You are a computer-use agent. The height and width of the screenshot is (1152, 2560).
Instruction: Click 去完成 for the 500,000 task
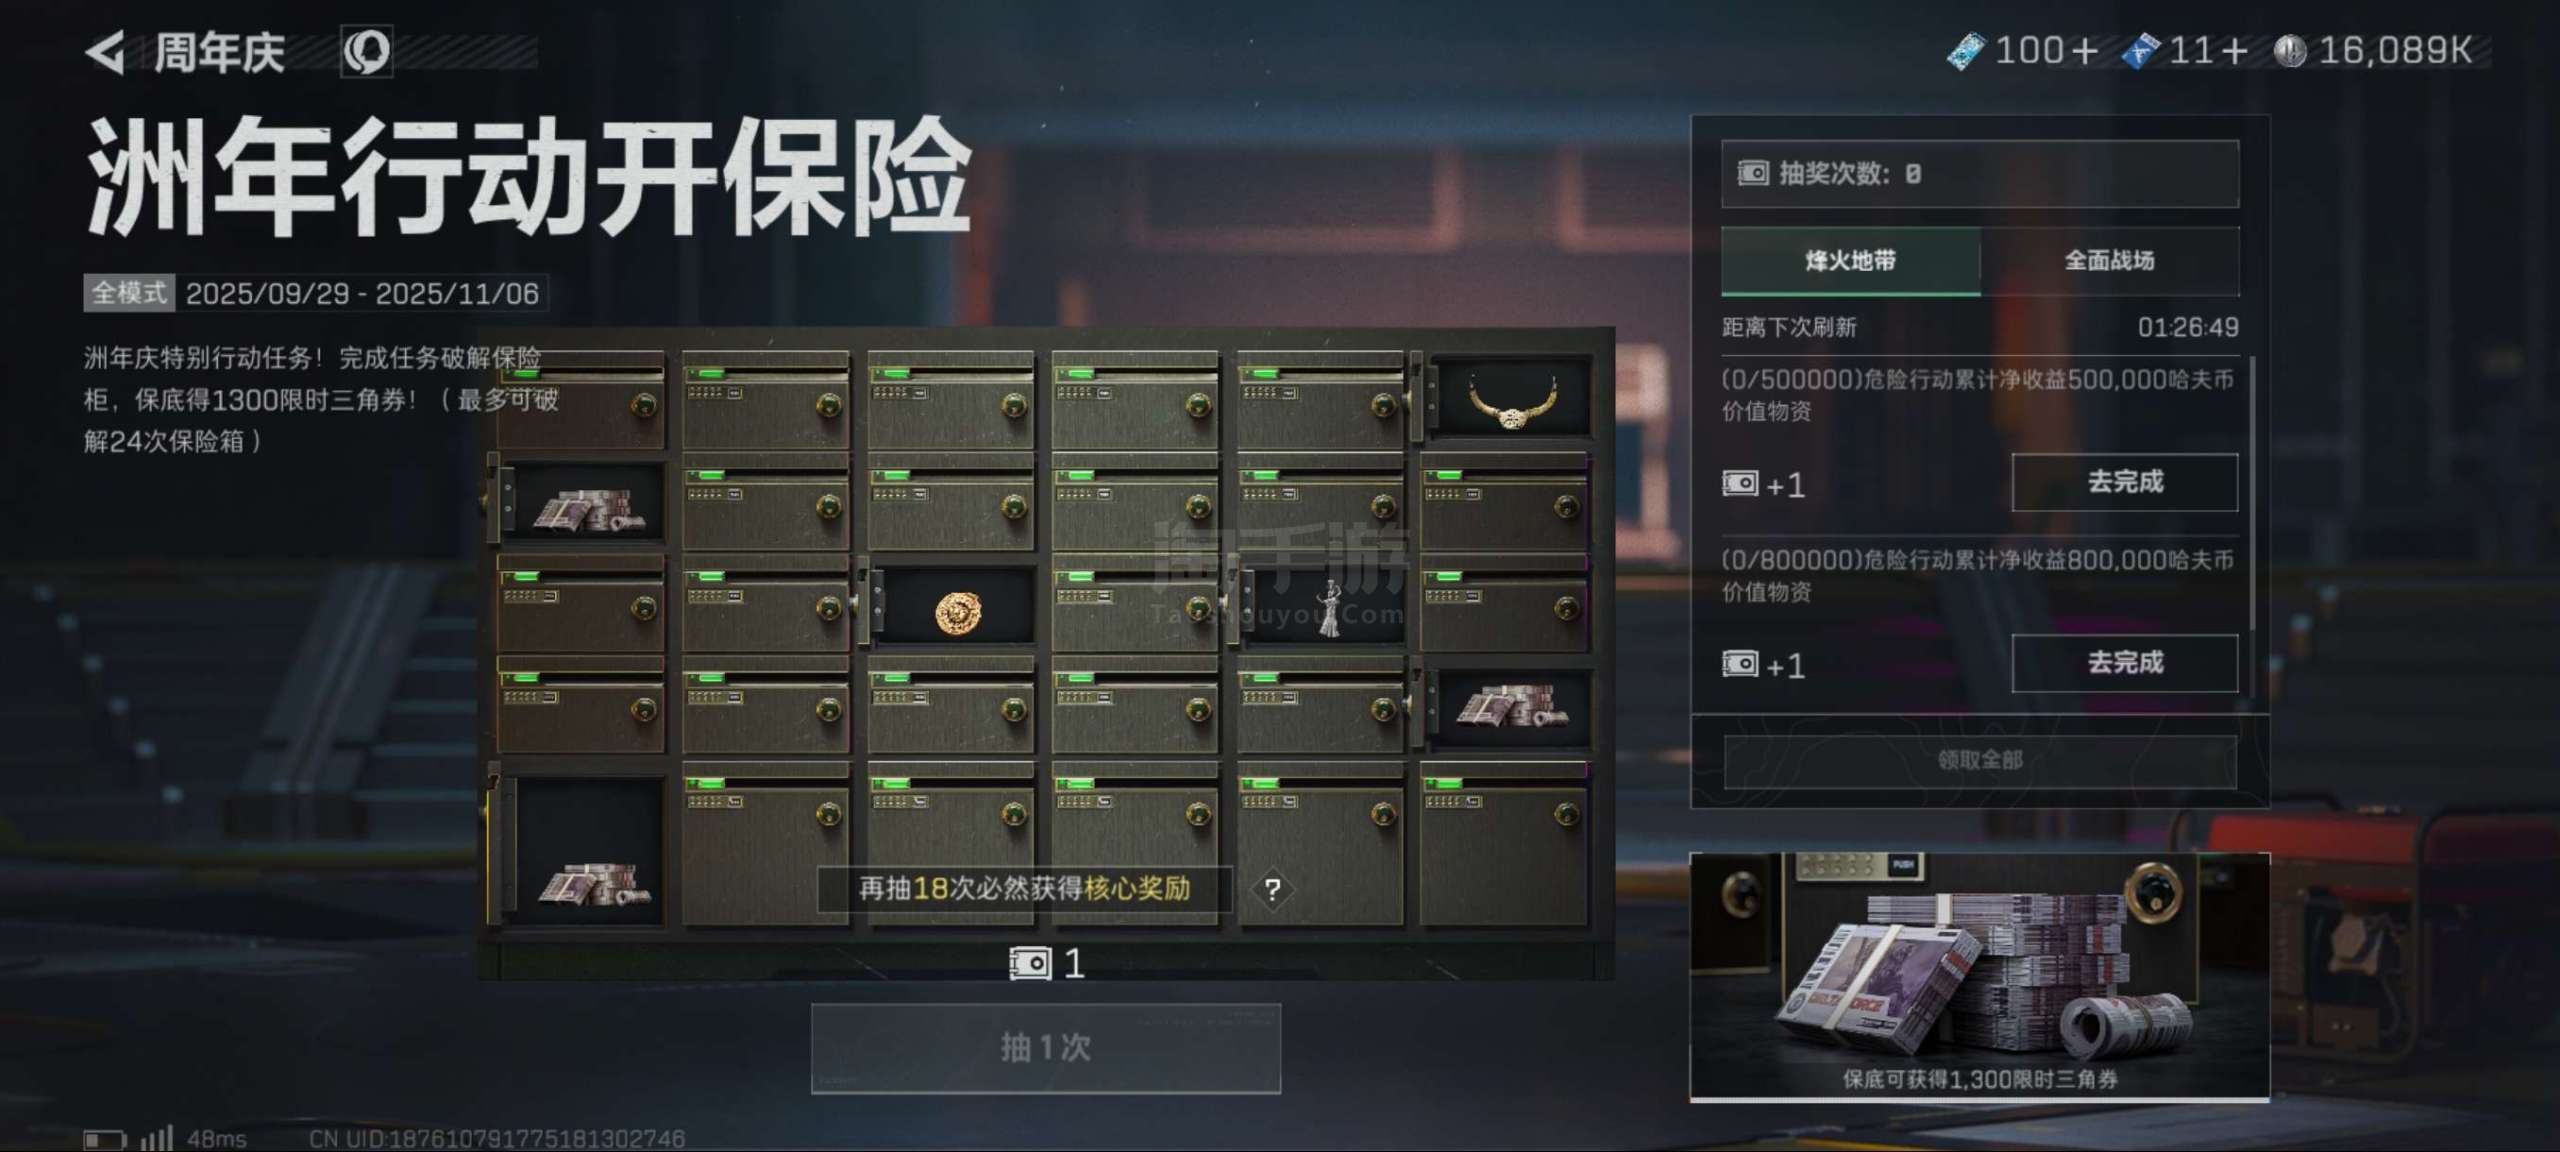coord(2125,482)
